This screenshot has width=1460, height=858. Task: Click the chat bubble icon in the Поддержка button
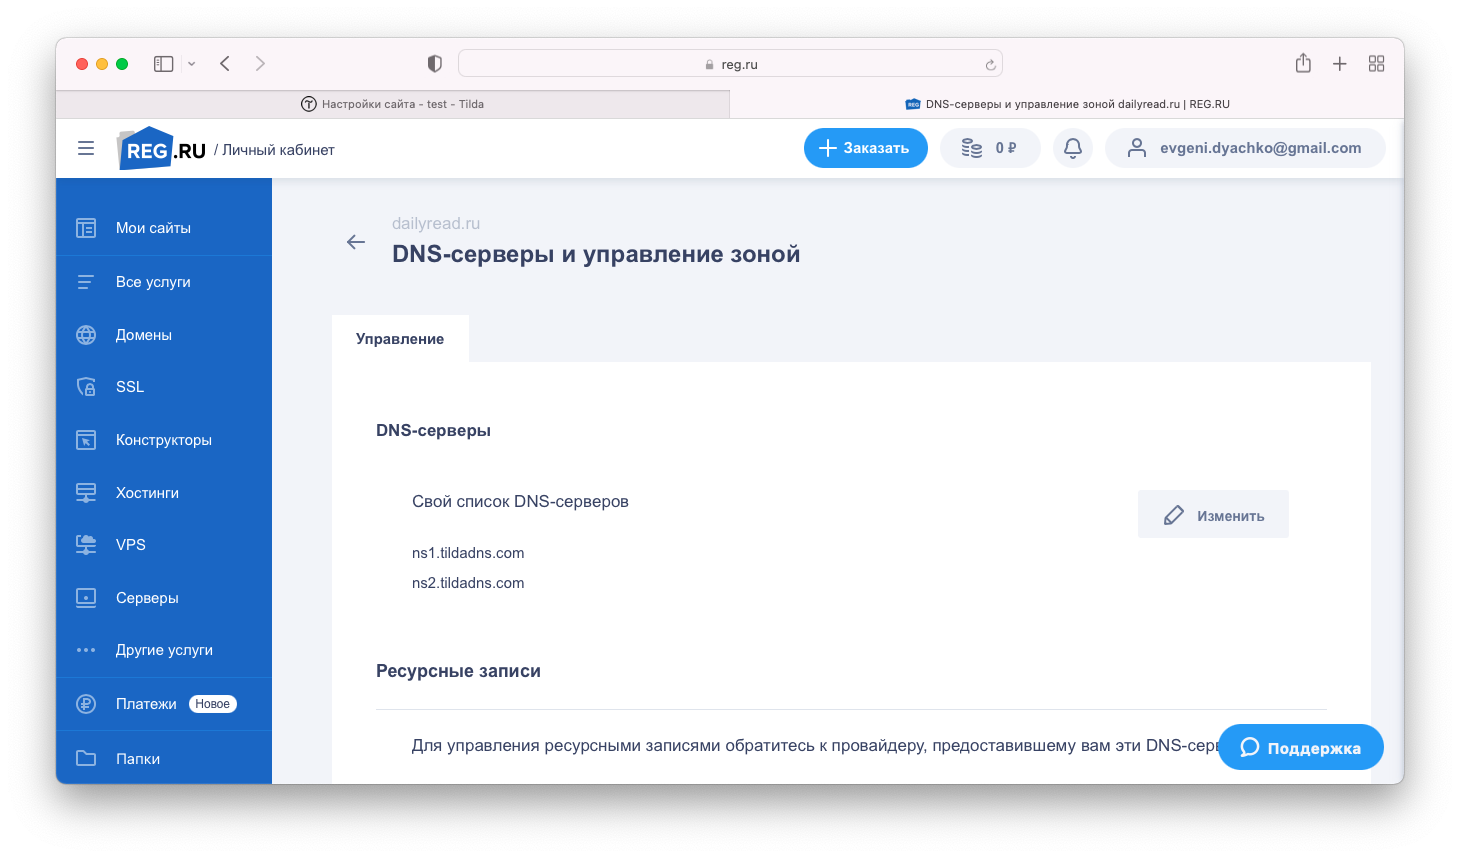(1249, 747)
